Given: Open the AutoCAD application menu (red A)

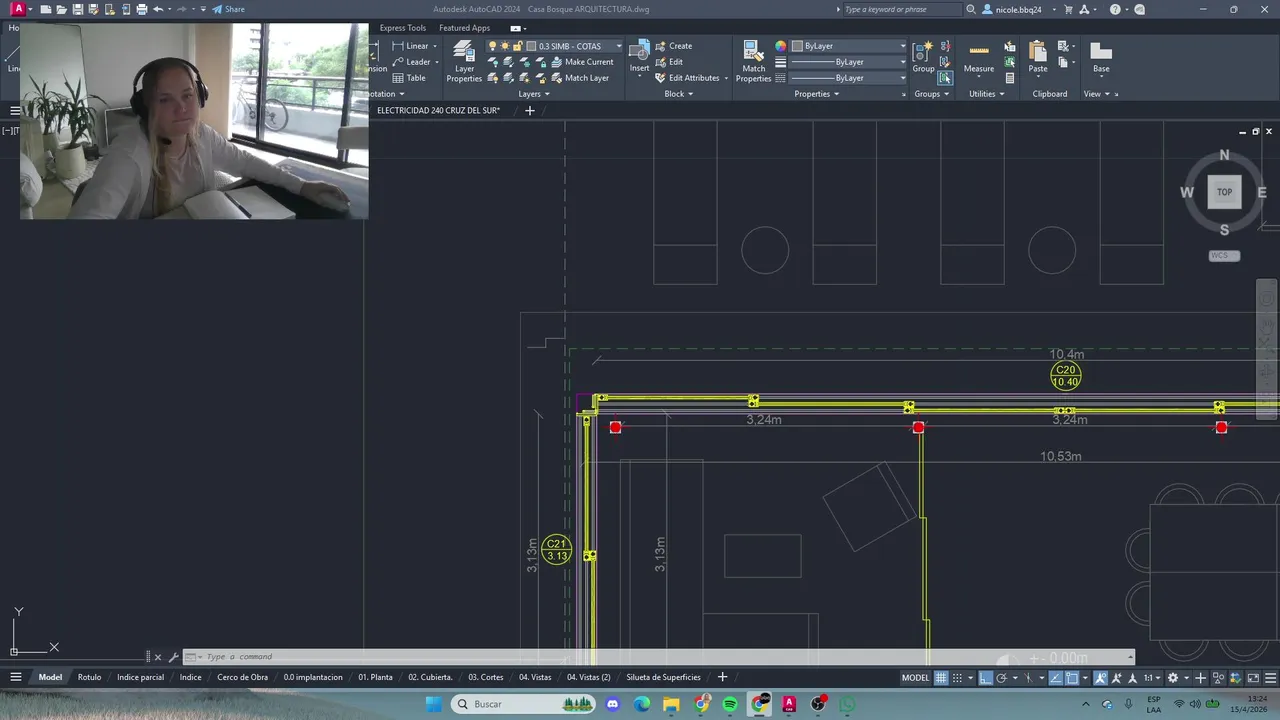Looking at the screenshot, I should coord(18,9).
